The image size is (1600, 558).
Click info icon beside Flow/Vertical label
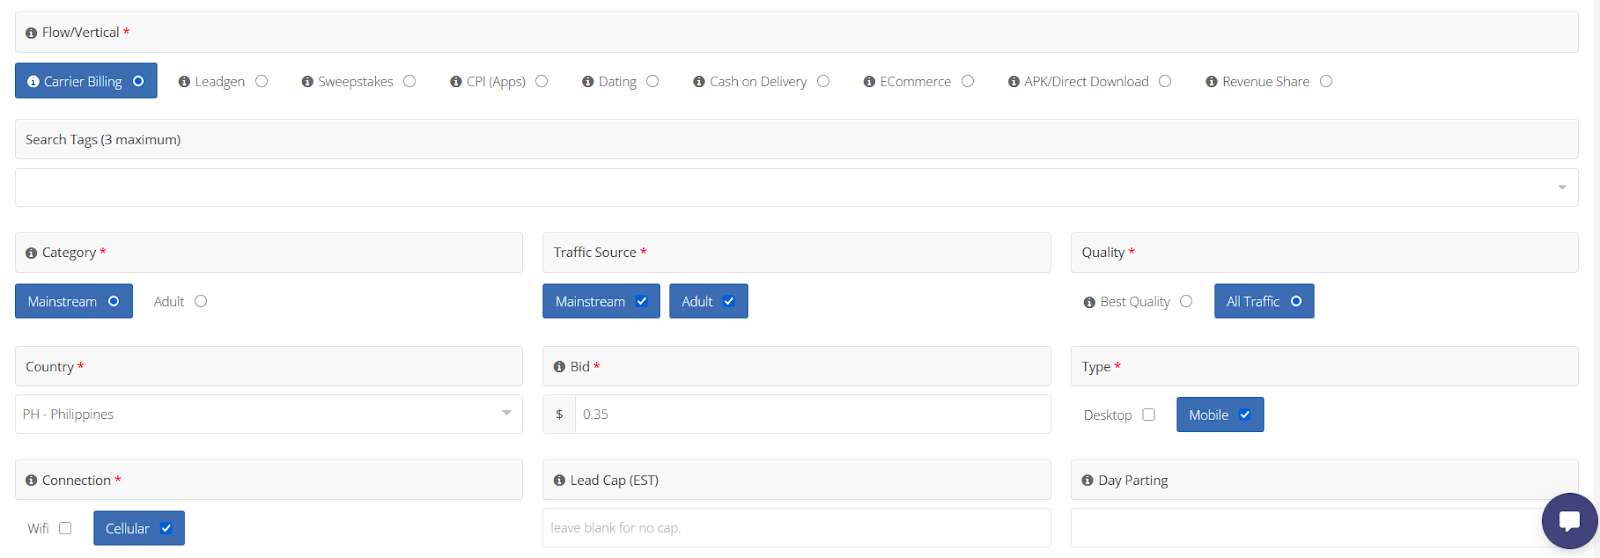point(31,33)
